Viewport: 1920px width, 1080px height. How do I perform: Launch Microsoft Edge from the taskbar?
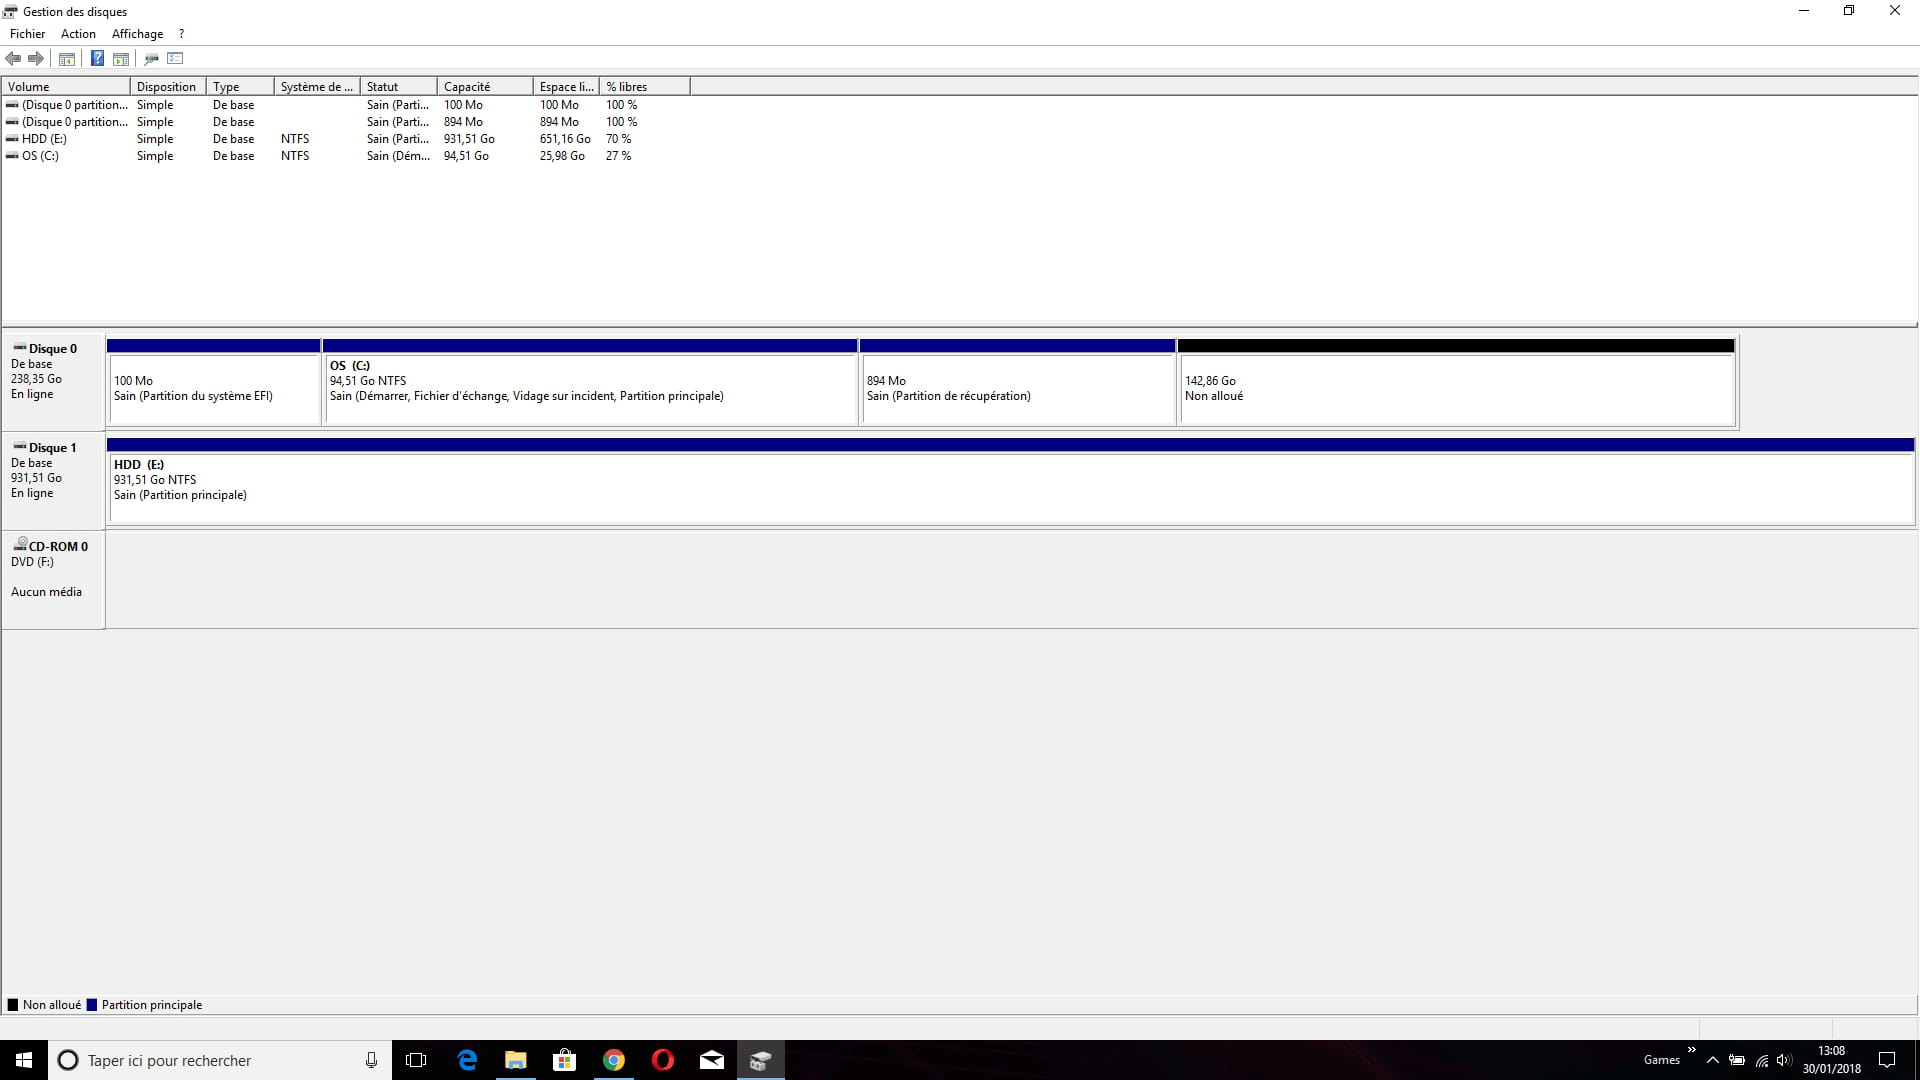pyautogui.click(x=467, y=1060)
